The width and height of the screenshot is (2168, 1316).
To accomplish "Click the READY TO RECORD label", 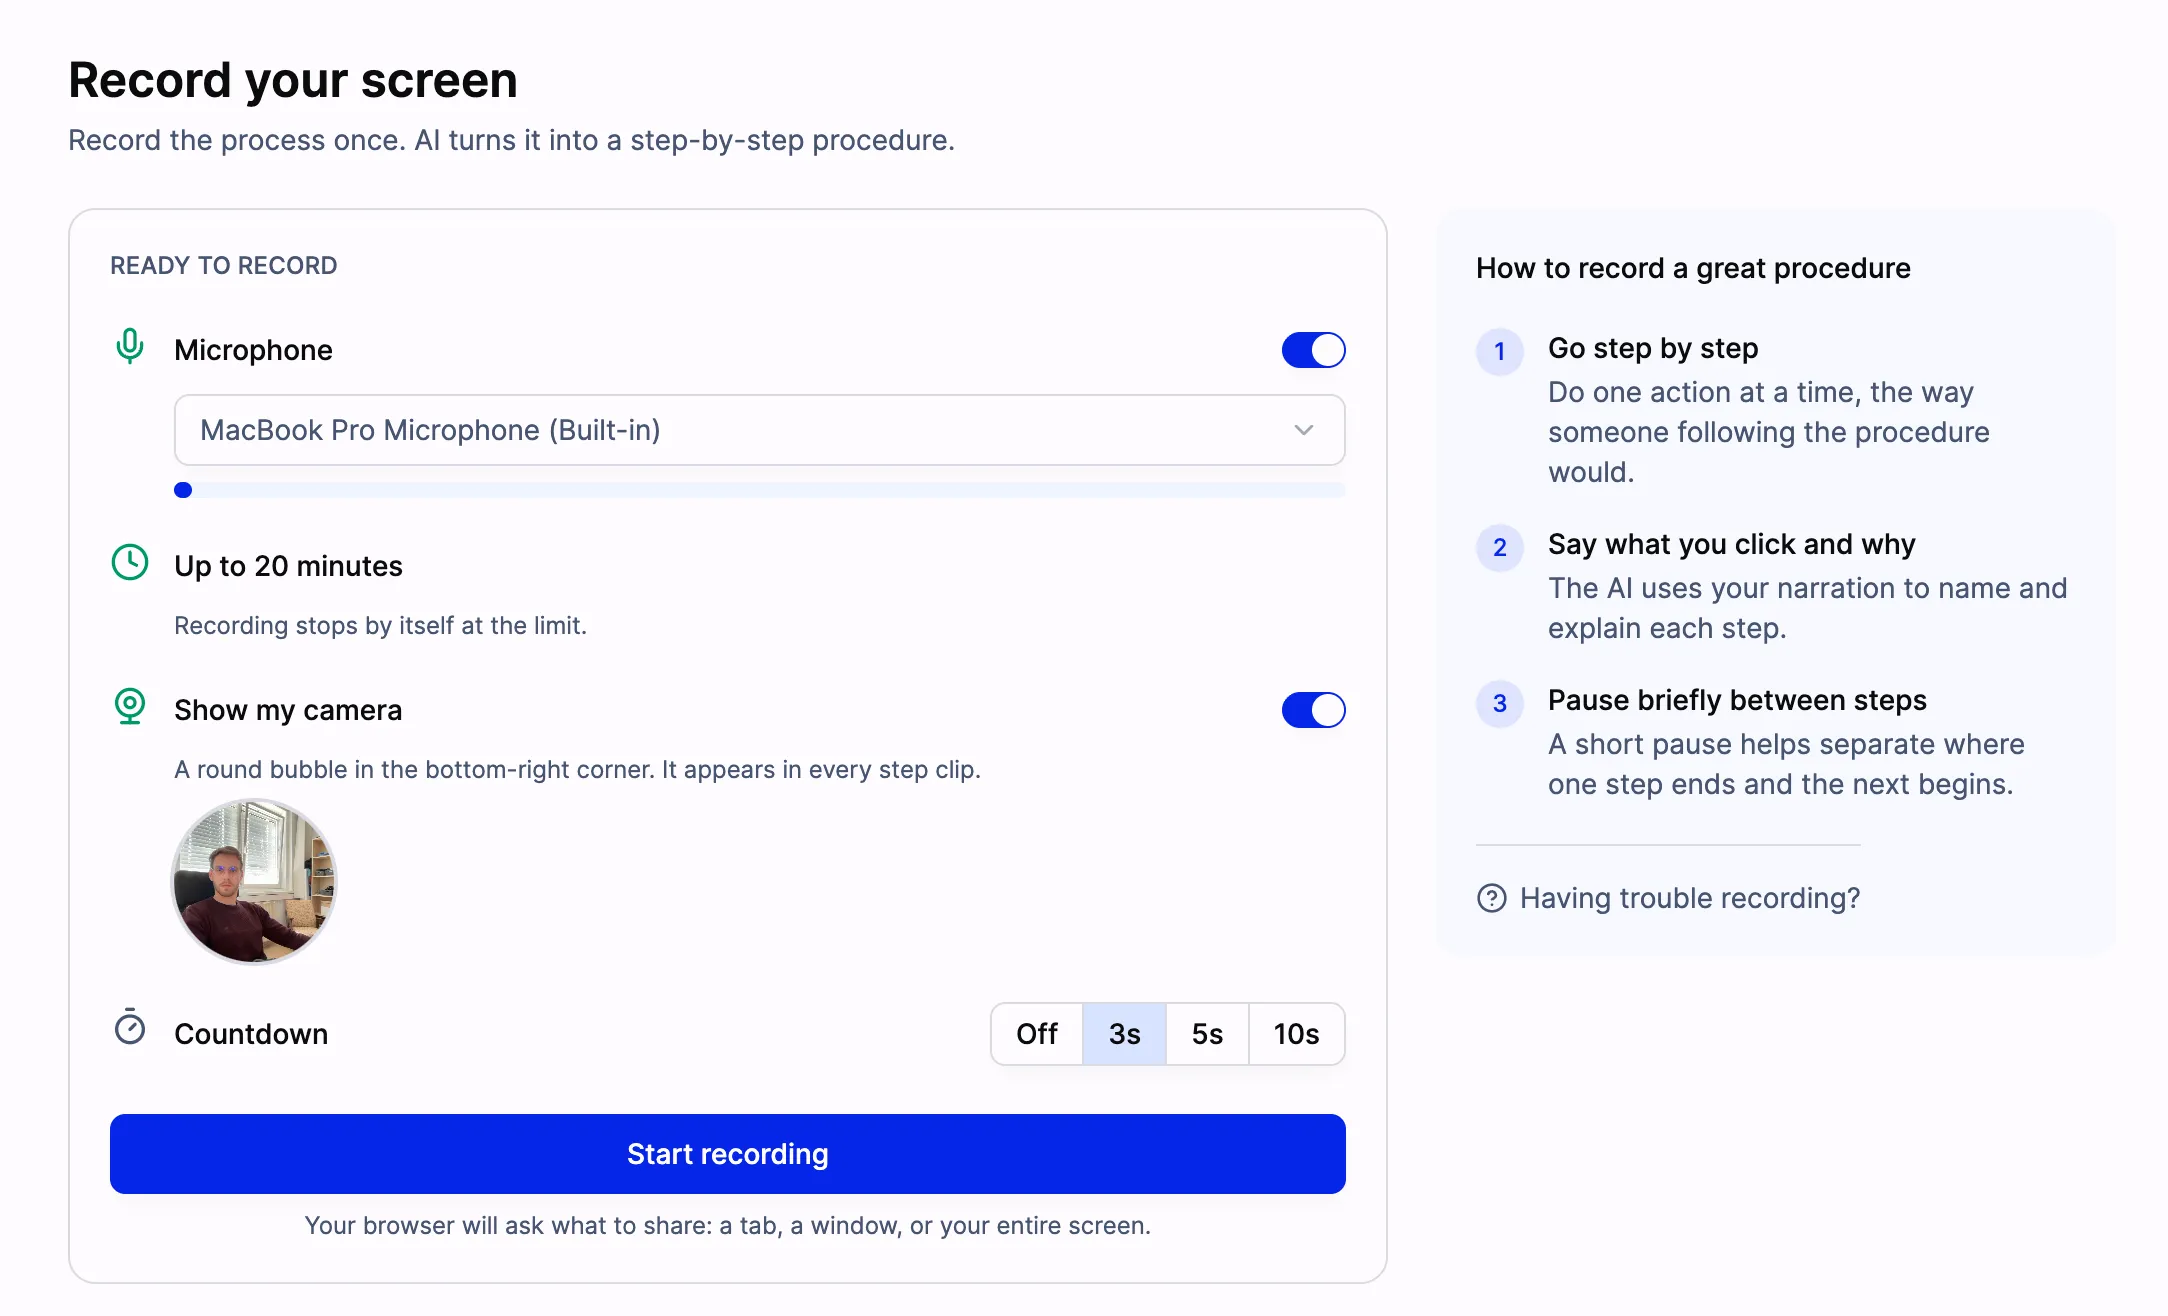I will point(223,266).
